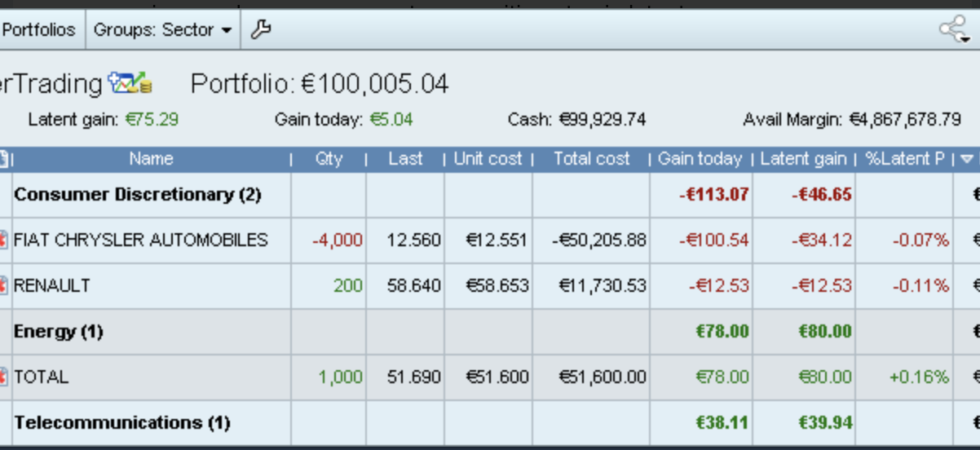Viewport: 980px width, 450px height.
Task: Collapse the Consumer Discretionary (2) group
Action: coord(138,195)
